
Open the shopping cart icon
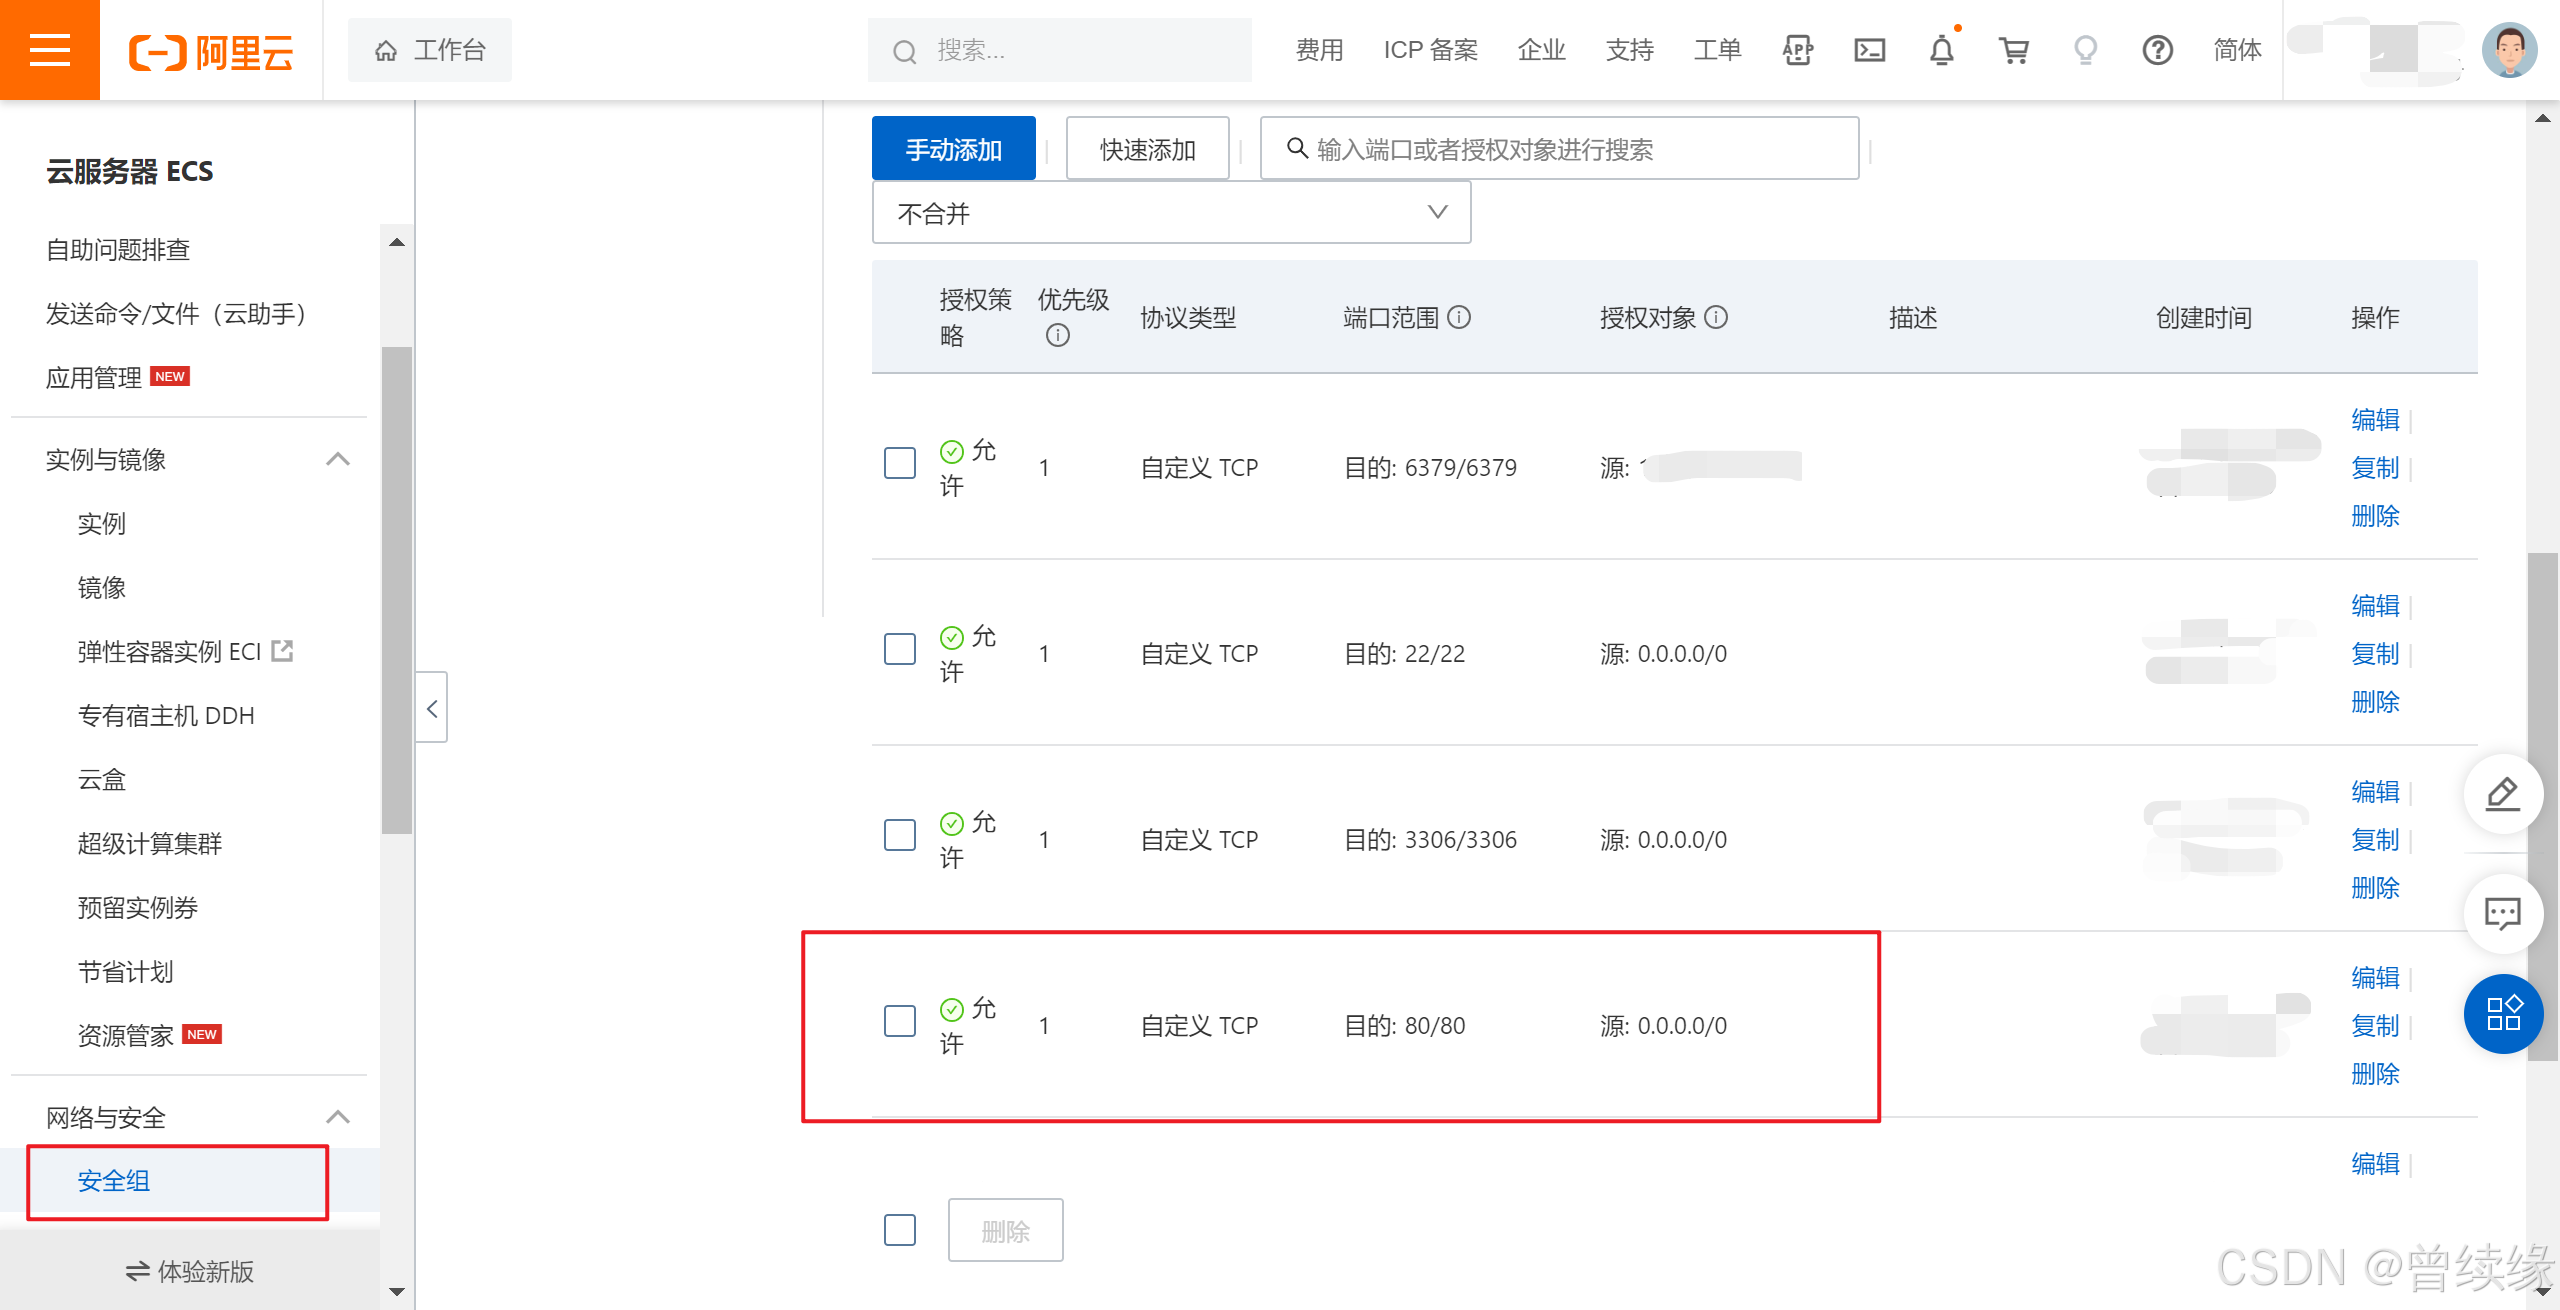coord(2013,50)
